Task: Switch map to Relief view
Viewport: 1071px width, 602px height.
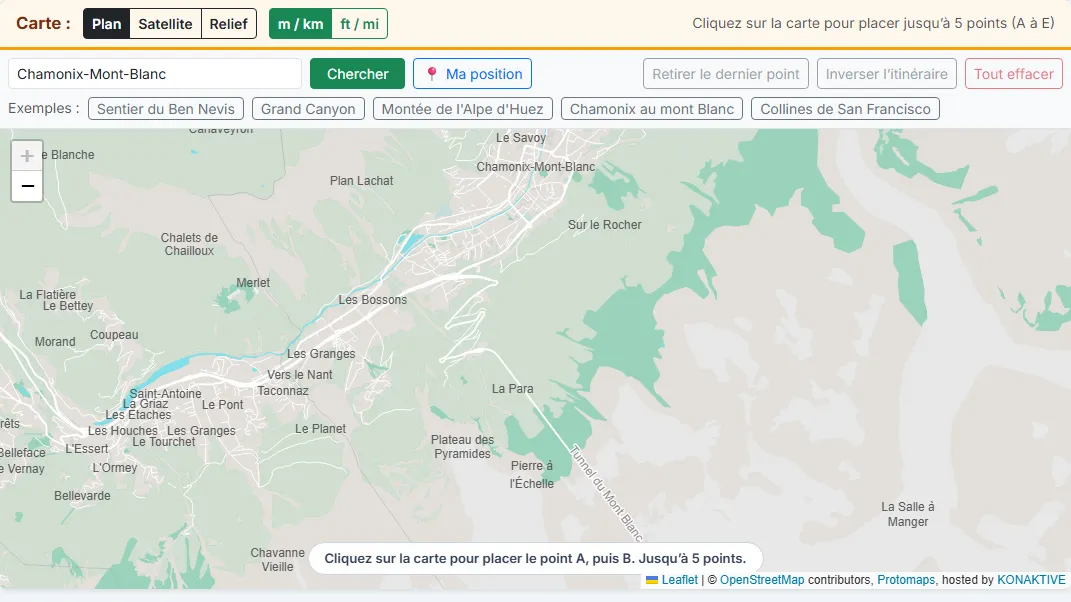Action: click(229, 24)
